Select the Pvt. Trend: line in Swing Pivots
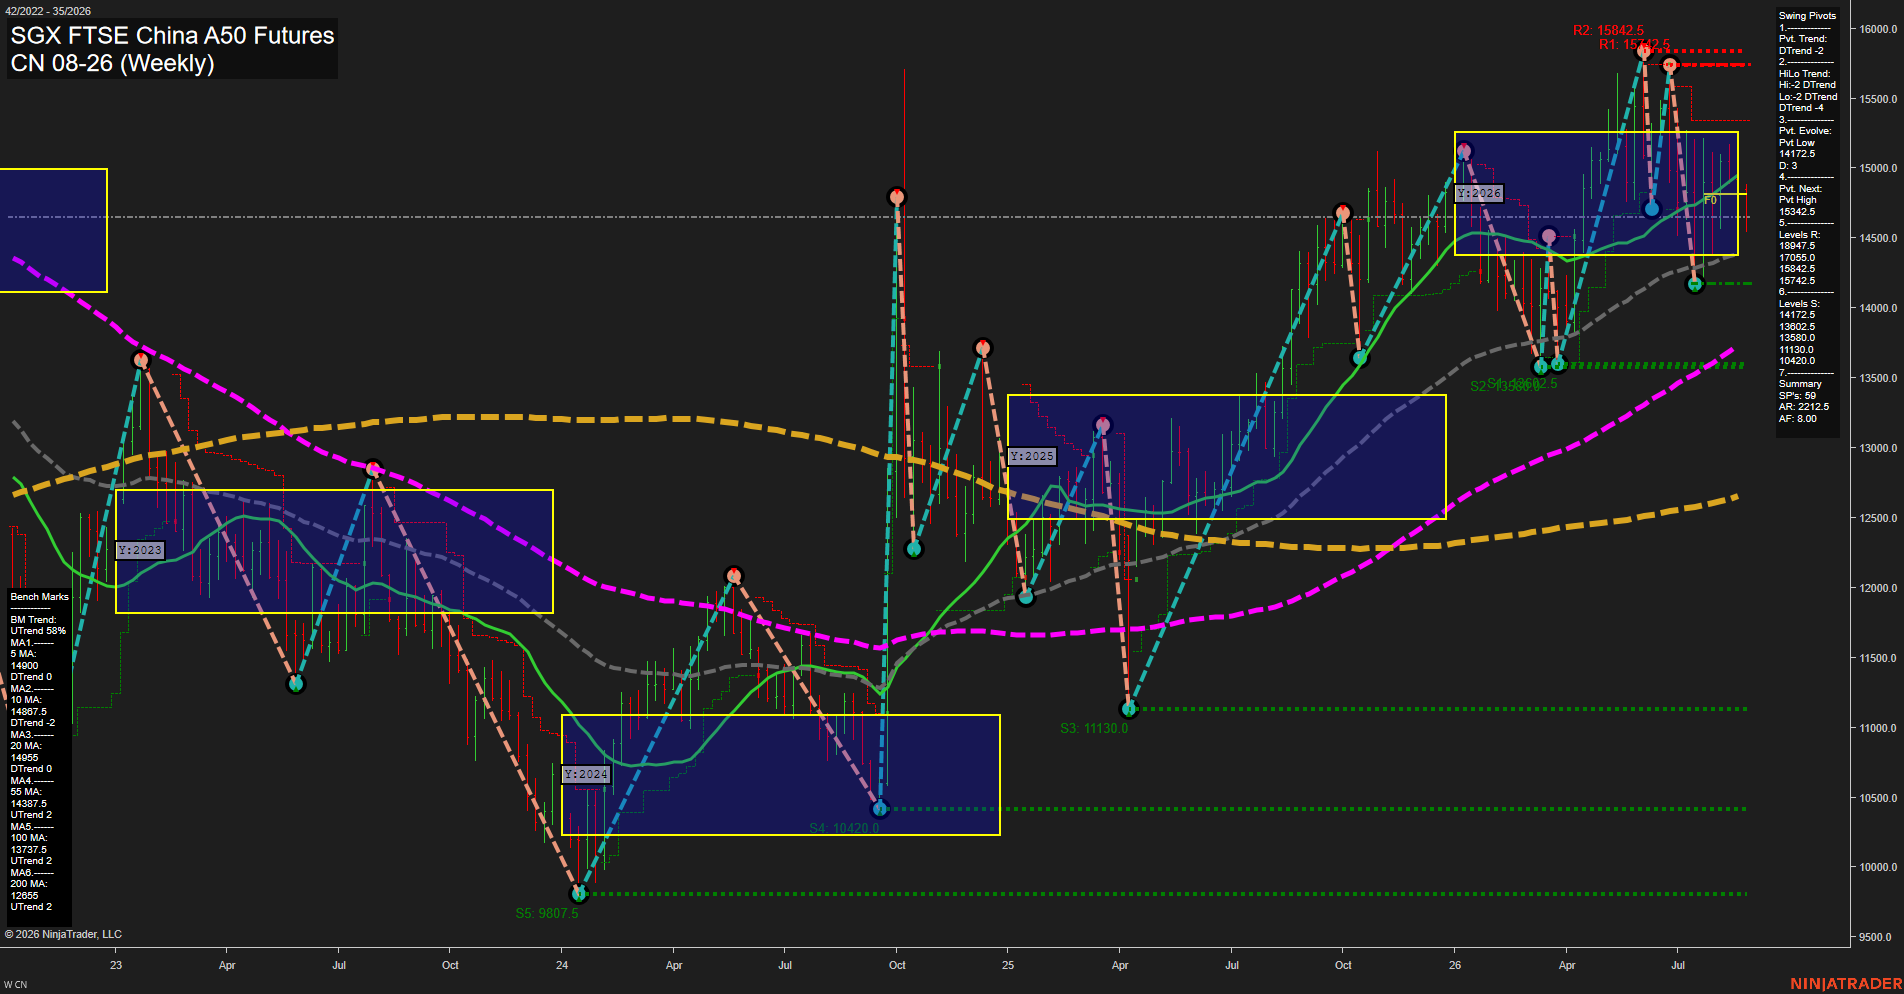This screenshot has height=994, width=1904. point(1803,39)
